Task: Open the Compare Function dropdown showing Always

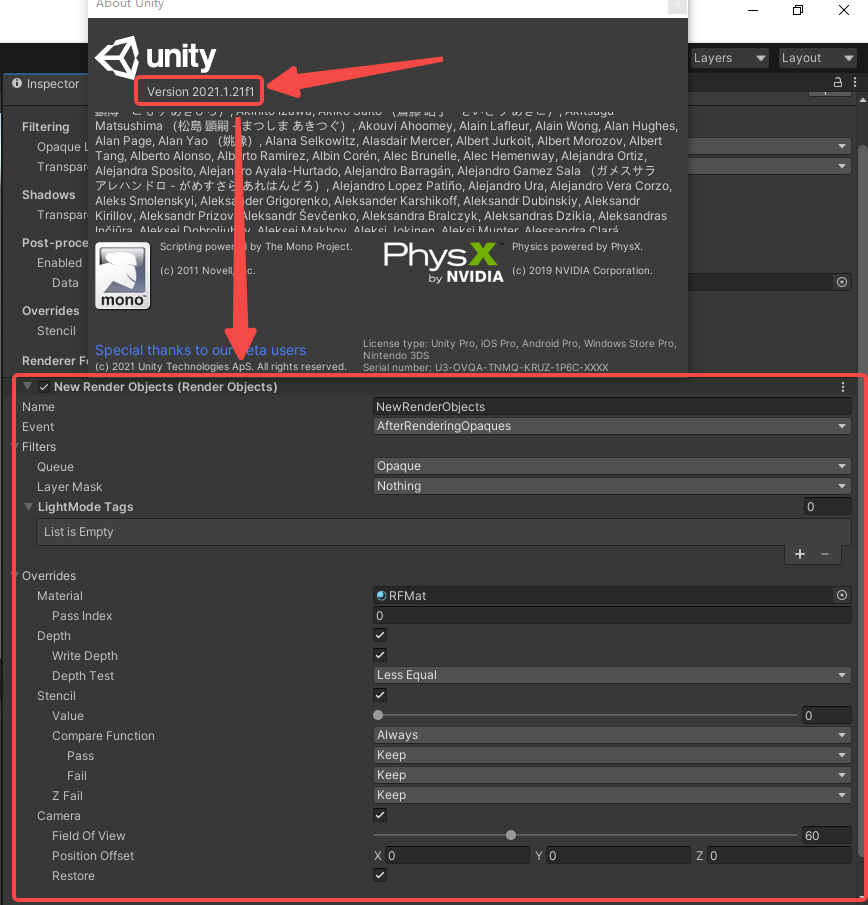Action: (x=612, y=735)
